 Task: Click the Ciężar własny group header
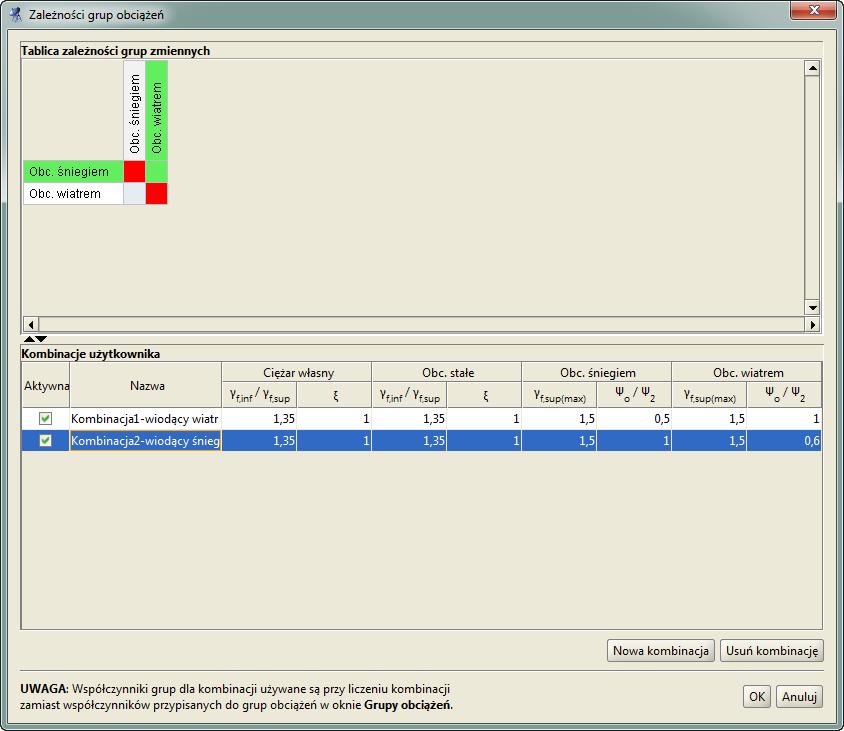297,372
